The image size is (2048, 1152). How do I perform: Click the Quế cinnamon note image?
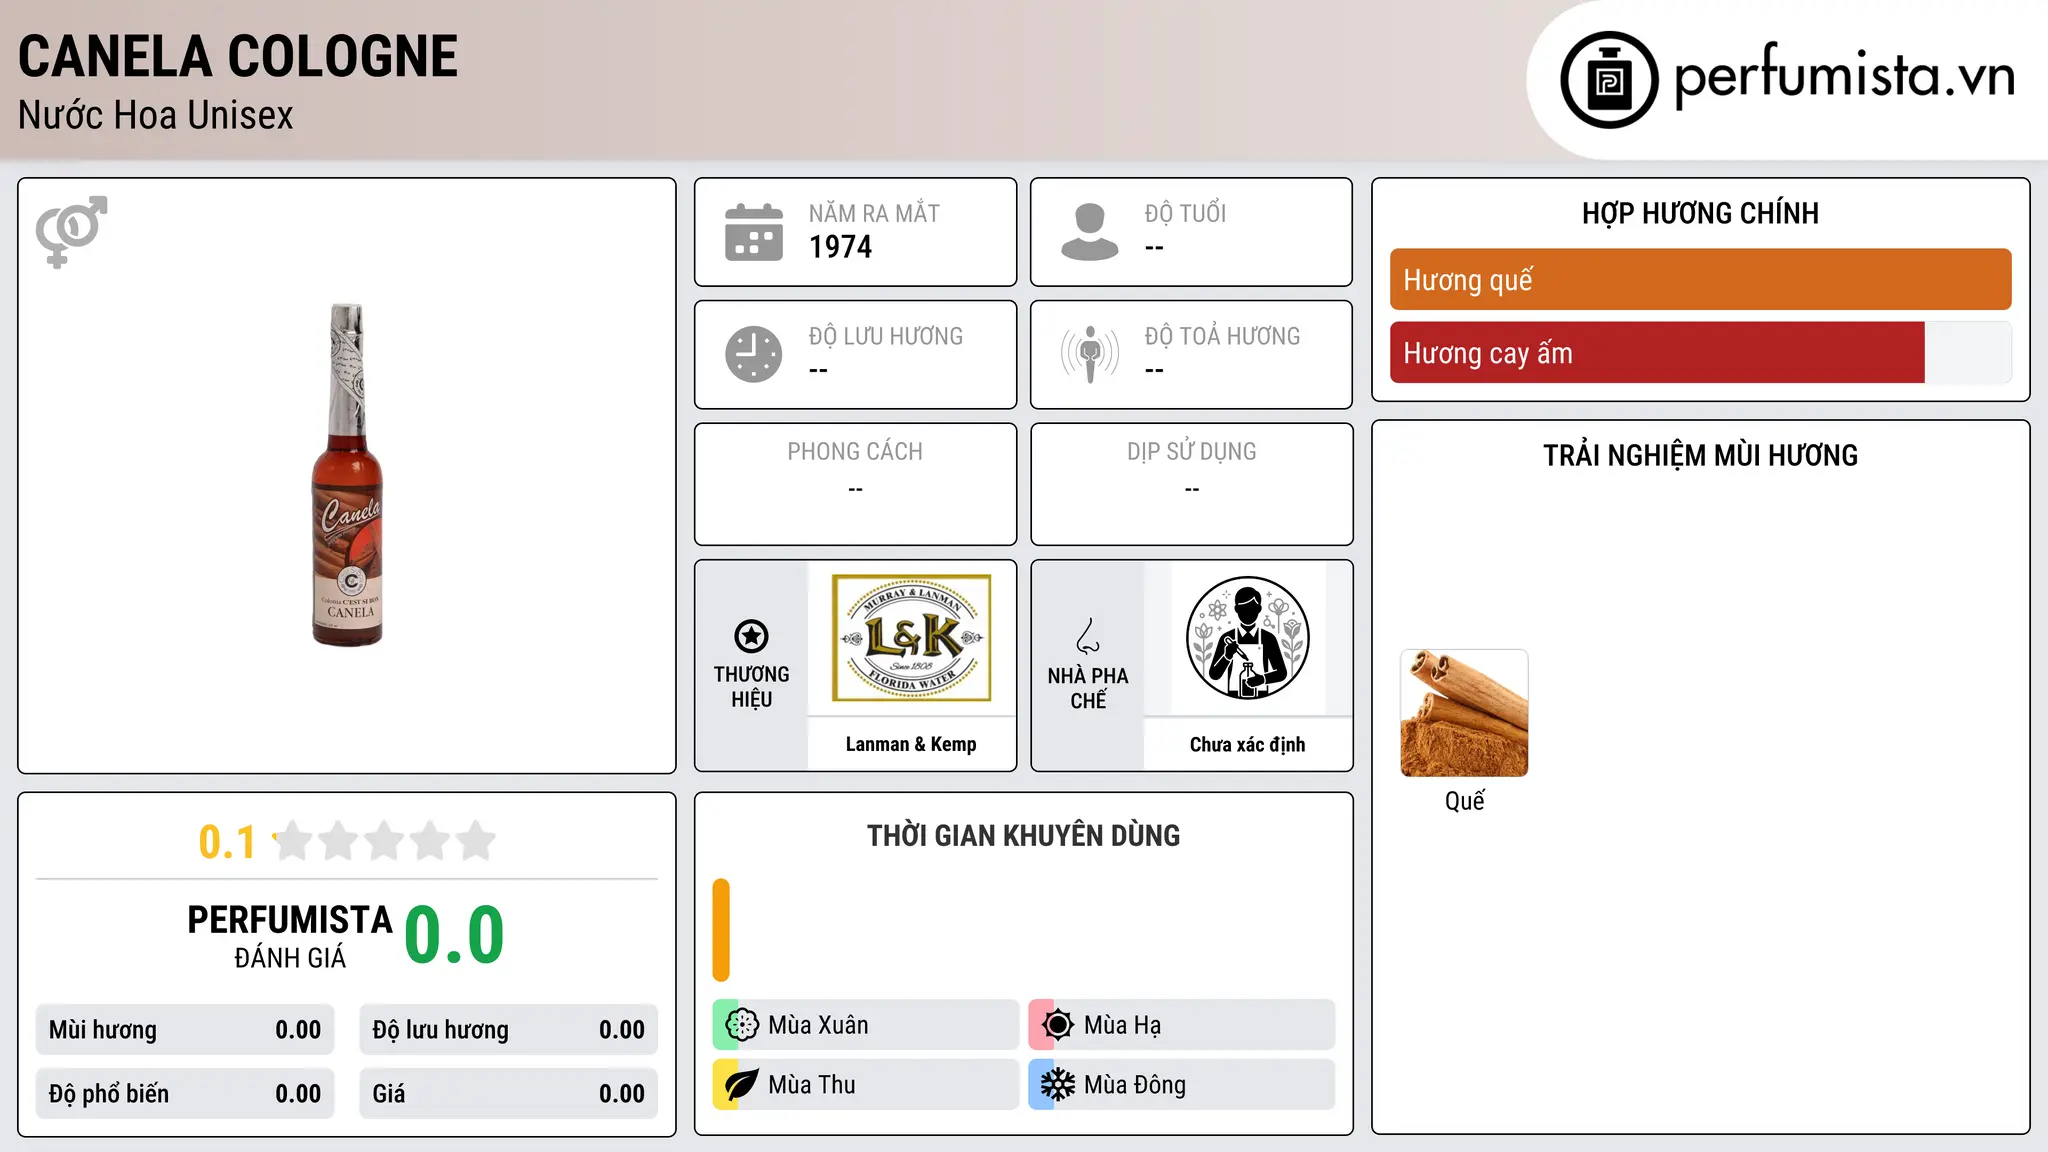tap(1464, 713)
